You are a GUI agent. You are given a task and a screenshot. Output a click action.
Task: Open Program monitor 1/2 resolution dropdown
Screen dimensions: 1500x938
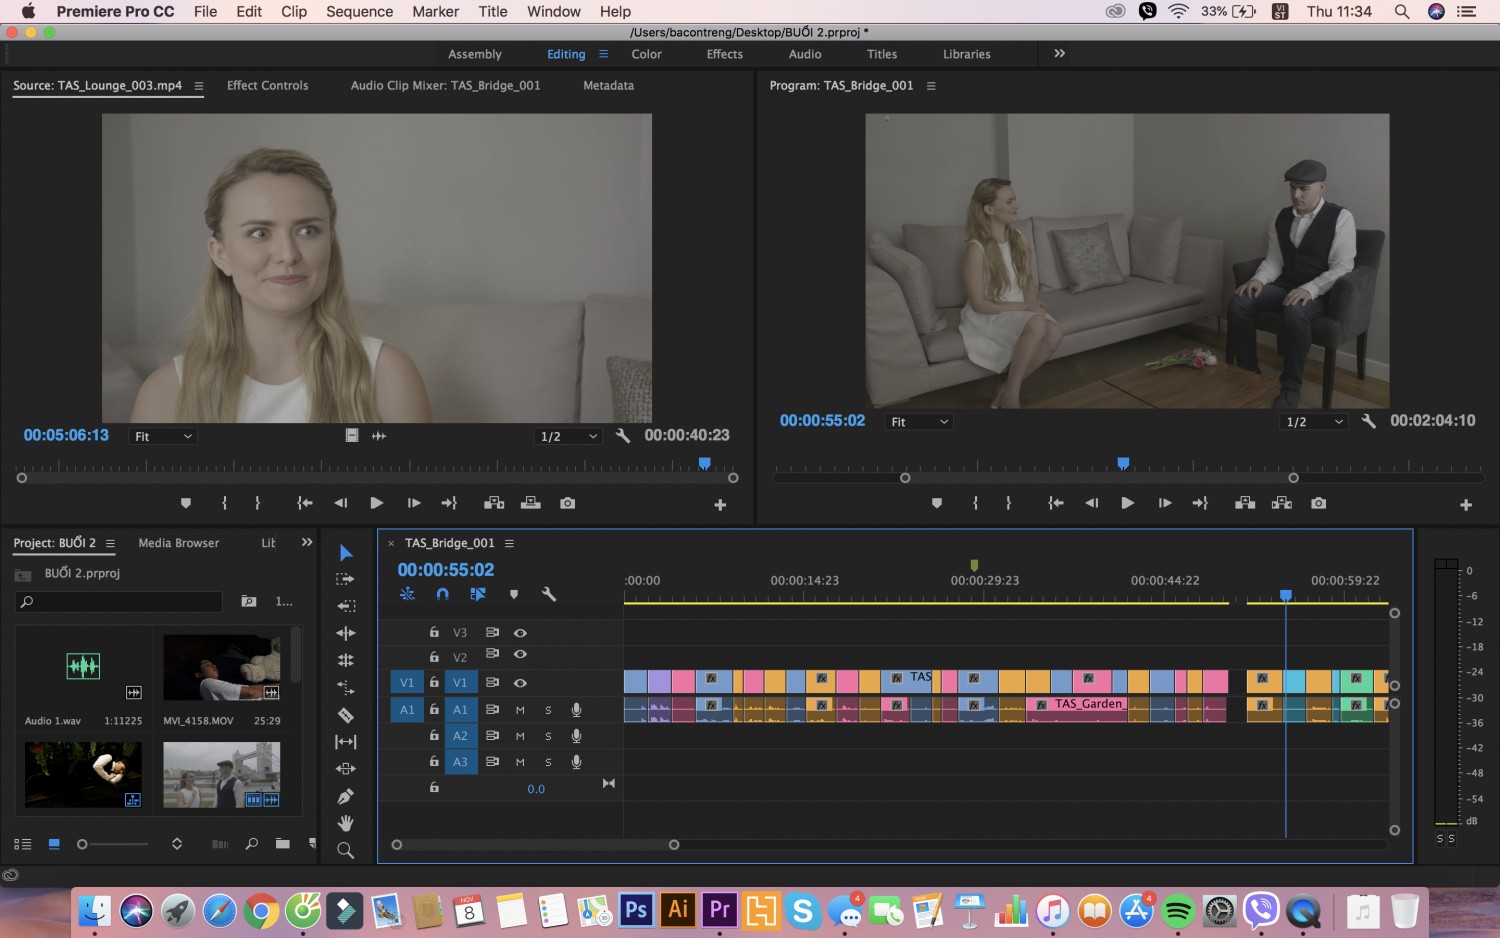point(1315,422)
